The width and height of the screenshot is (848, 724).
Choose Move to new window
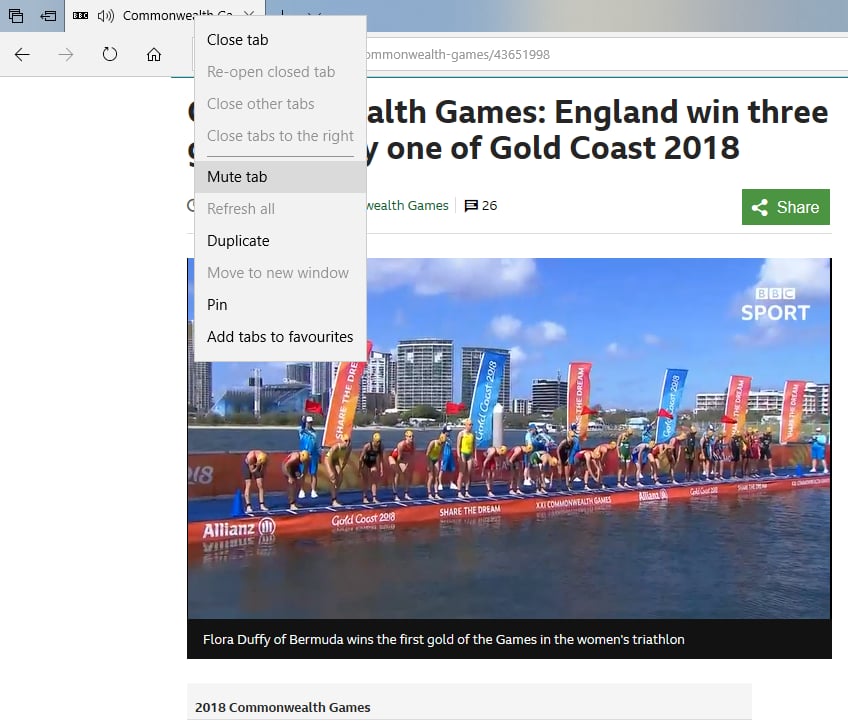(280, 273)
